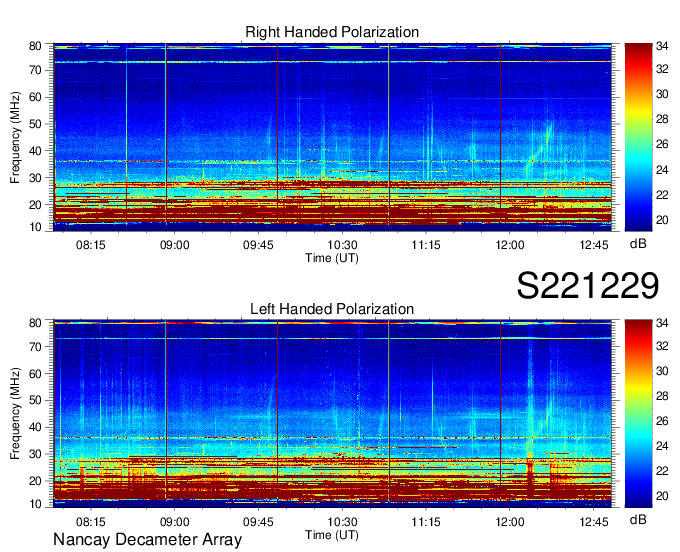Click the 'Nancay Decameter Array' caption
The width and height of the screenshot is (680, 552).
coord(147,539)
